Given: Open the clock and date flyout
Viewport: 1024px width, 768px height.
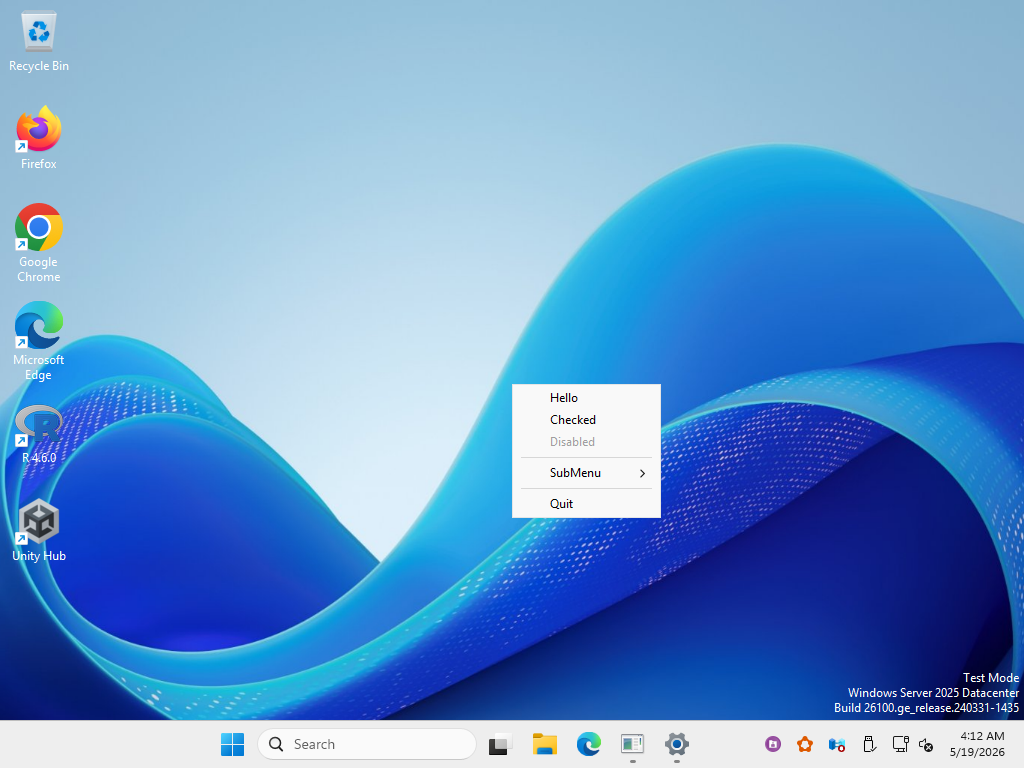Looking at the screenshot, I should tap(977, 744).
